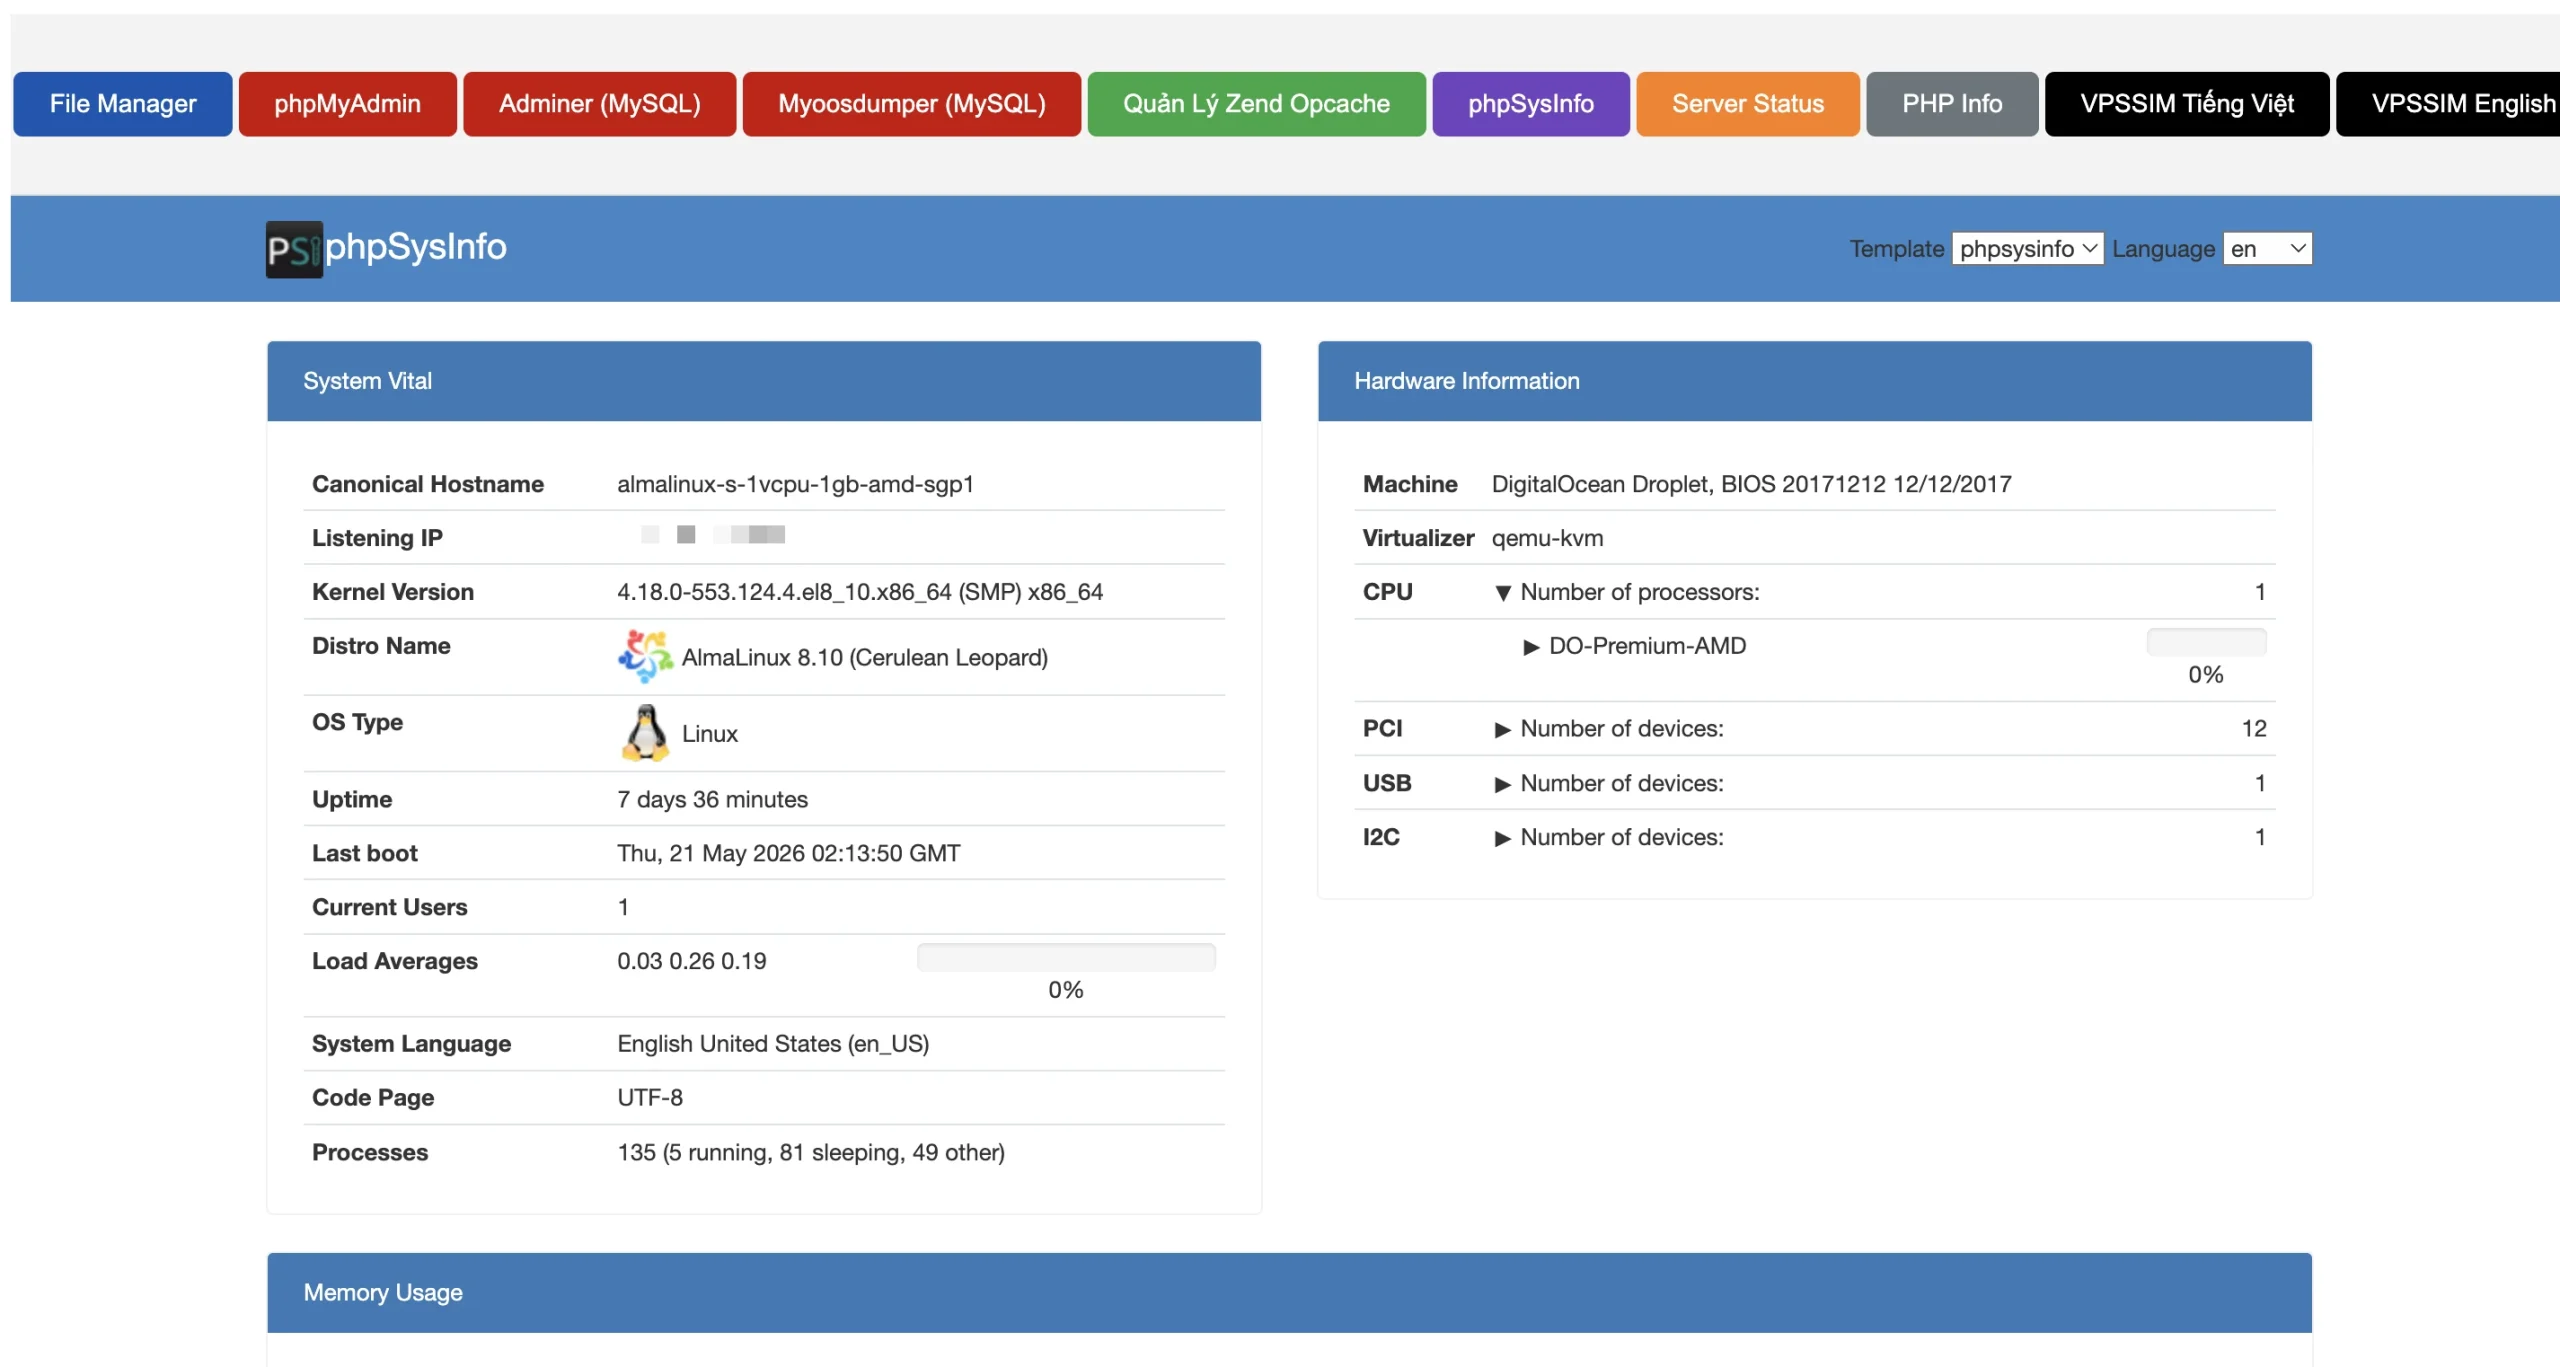The image size is (2560, 1367).
Task: Click uptime value 7 days 36 minutes
Action: pos(712,800)
